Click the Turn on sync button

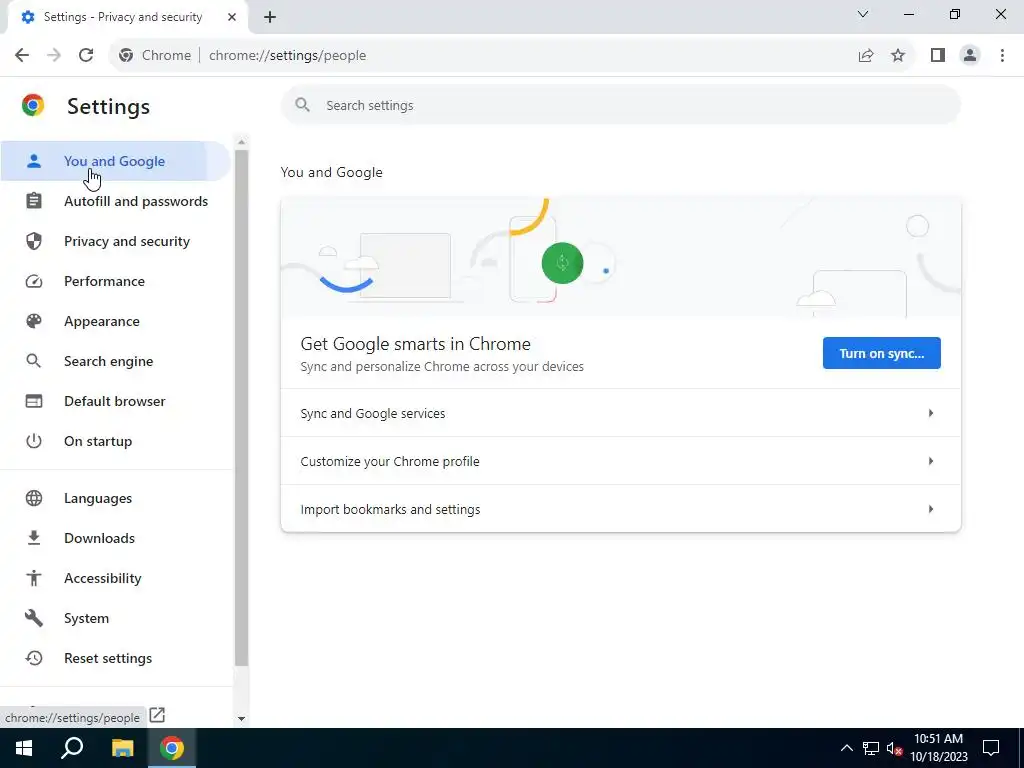pyautogui.click(x=881, y=353)
